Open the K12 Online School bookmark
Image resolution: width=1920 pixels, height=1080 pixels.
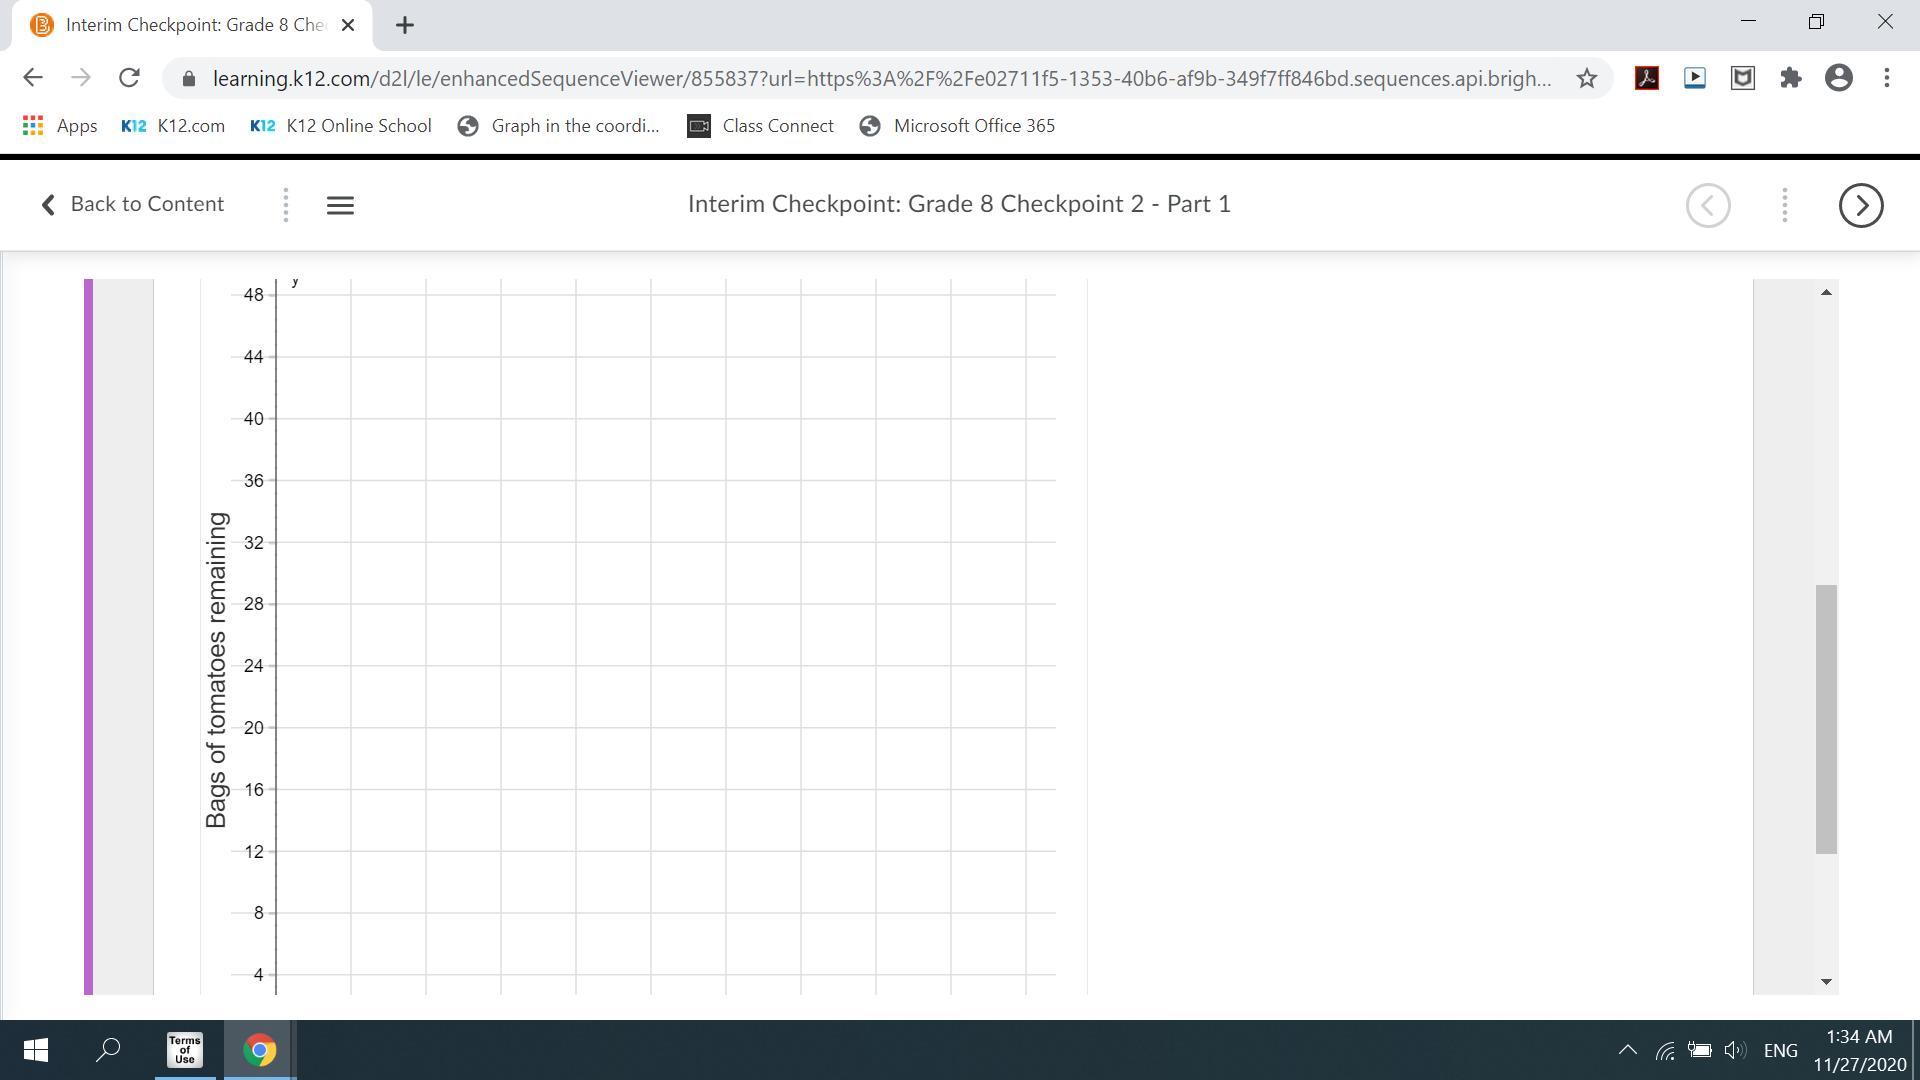click(341, 126)
